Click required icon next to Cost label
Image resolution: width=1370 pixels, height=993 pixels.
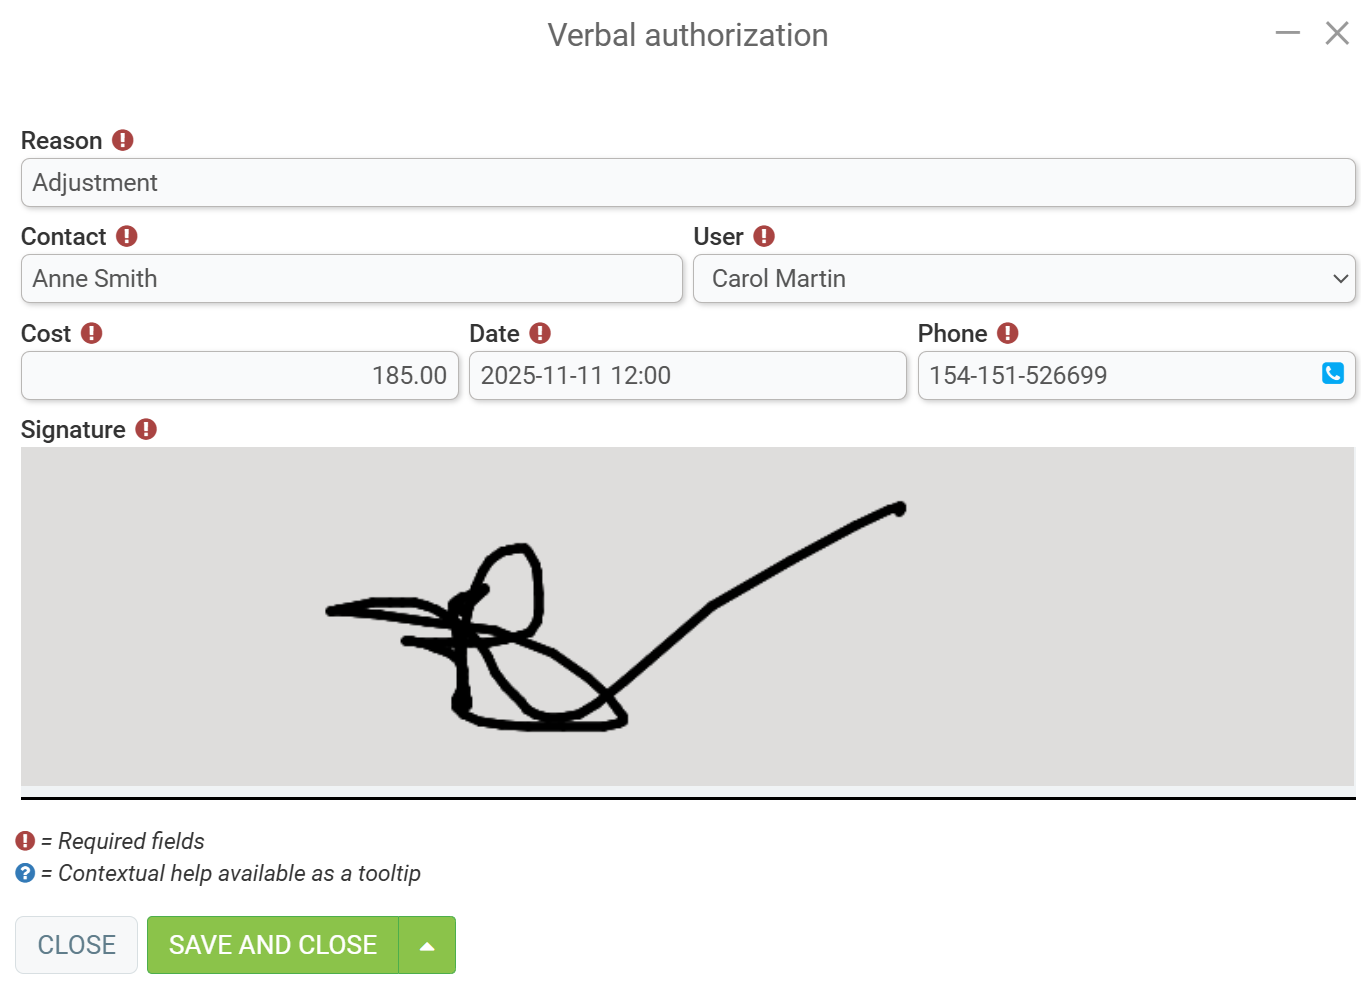(91, 333)
